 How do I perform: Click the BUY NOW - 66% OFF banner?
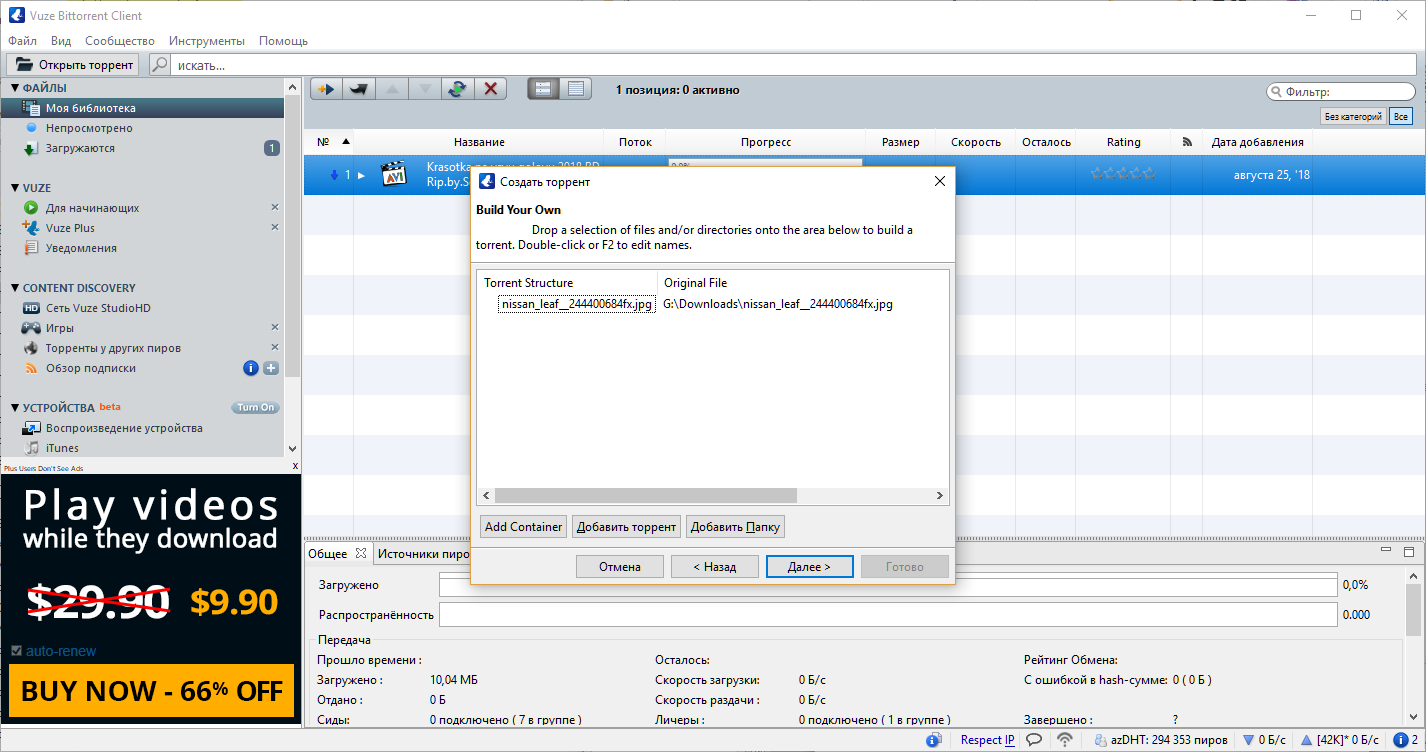(x=152, y=691)
